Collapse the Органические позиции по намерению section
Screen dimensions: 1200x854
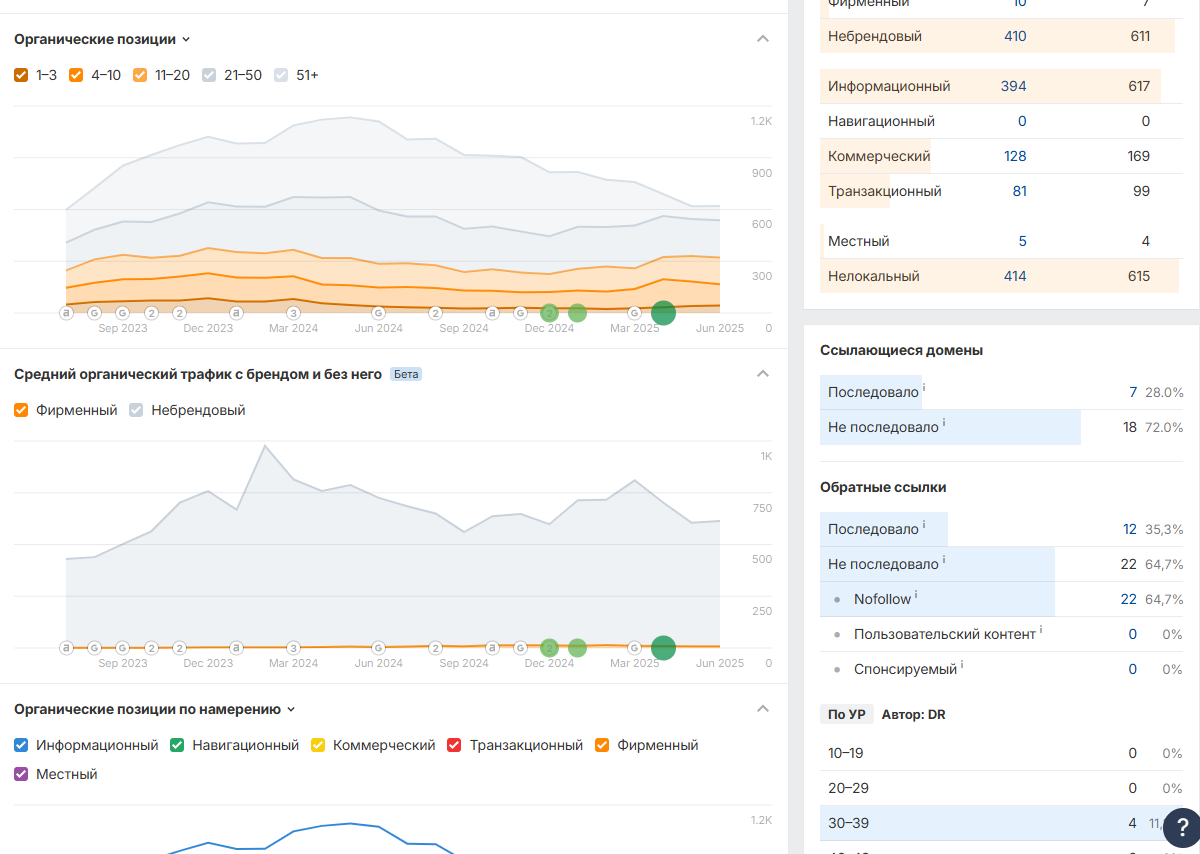pos(763,709)
